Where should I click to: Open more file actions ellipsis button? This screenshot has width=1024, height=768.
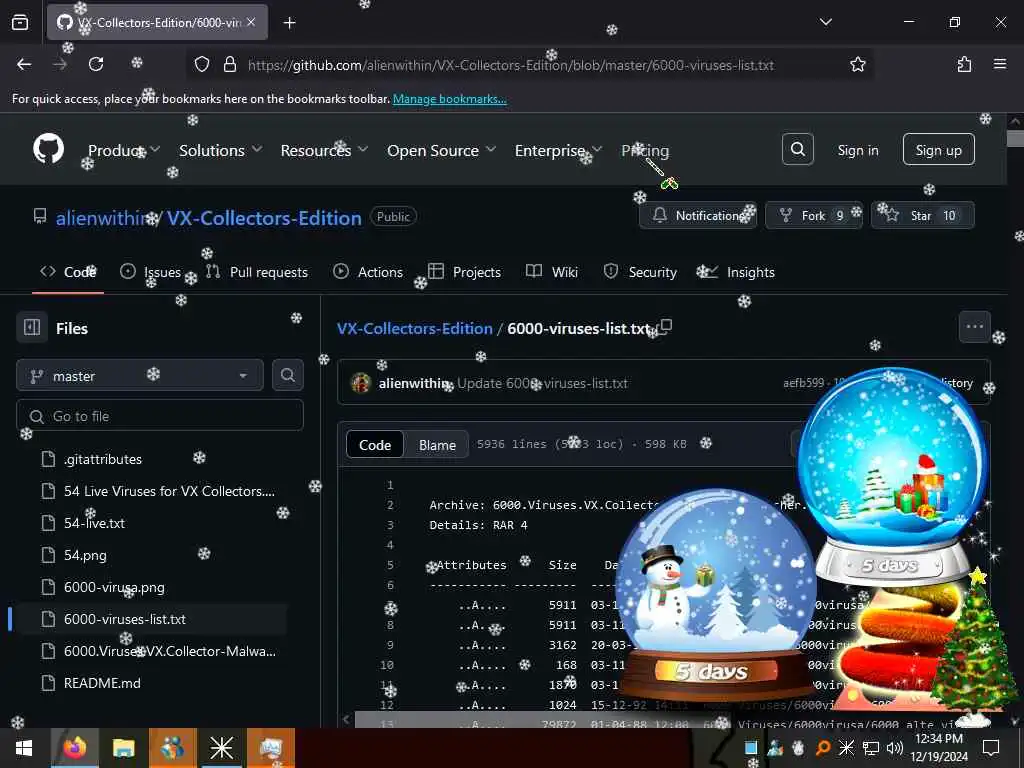pos(974,327)
